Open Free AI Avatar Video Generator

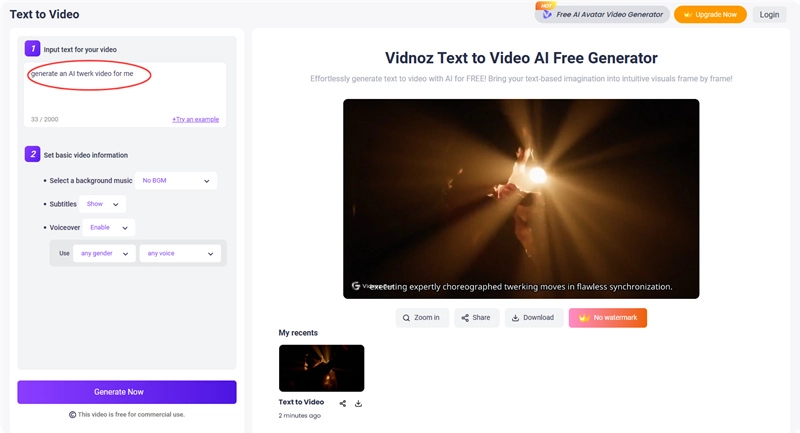tap(602, 14)
